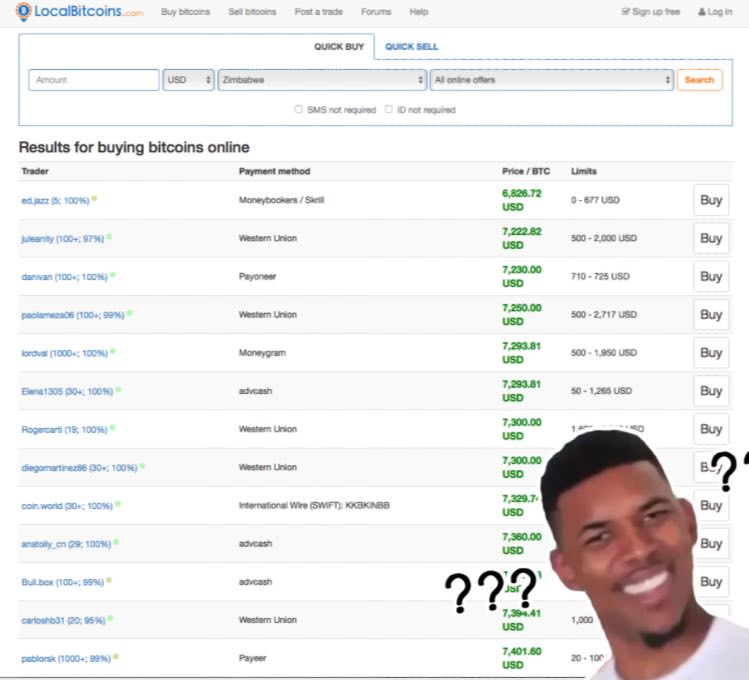The width and height of the screenshot is (749, 680).
Task: Open trader lordval profile
Action: [x=64, y=353]
